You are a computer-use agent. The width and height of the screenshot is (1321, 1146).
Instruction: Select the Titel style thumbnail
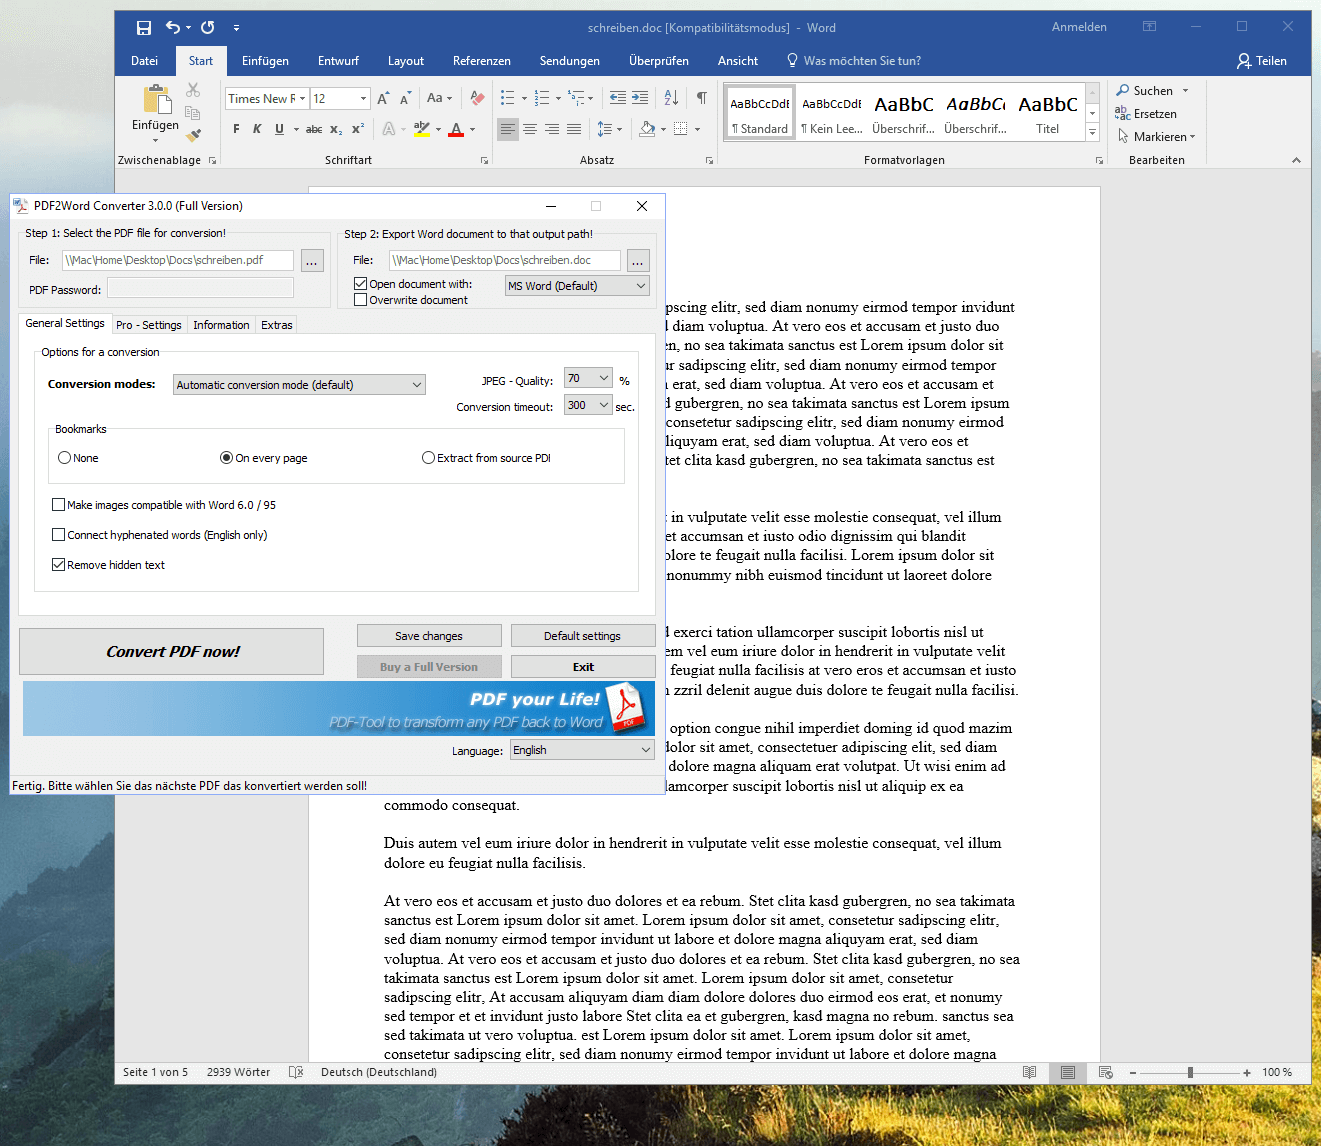tap(1048, 112)
